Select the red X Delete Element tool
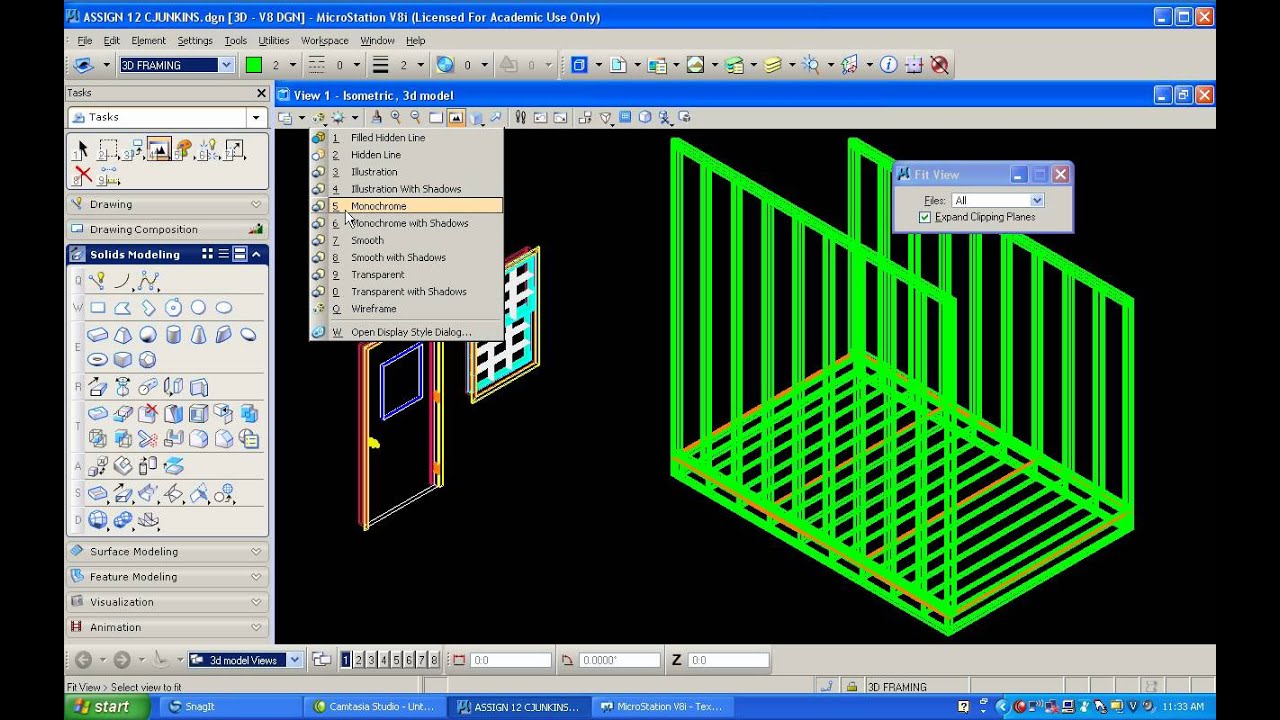This screenshot has height=720, width=1280. (82, 176)
